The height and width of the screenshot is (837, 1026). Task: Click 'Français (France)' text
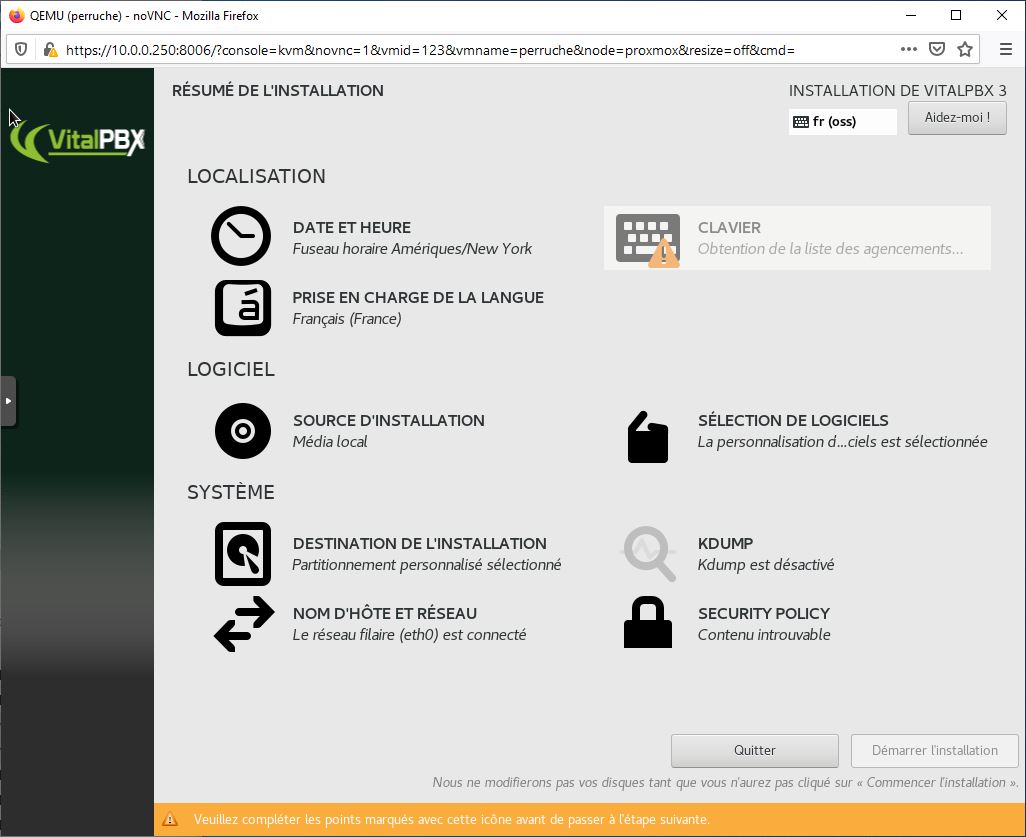pyautogui.click(x=347, y=319)
